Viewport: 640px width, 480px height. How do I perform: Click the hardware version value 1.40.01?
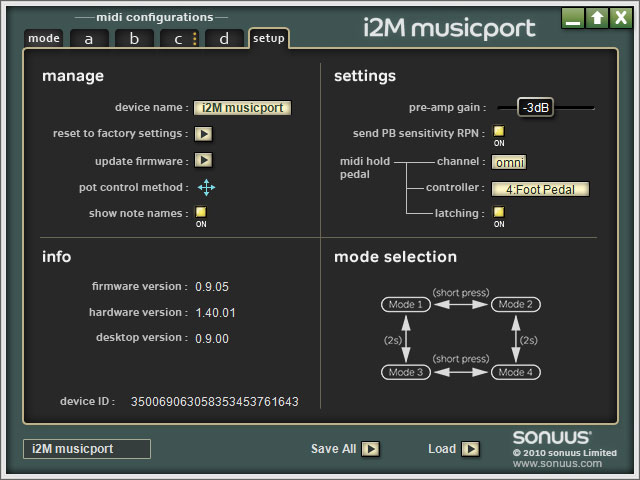[216, 313]
